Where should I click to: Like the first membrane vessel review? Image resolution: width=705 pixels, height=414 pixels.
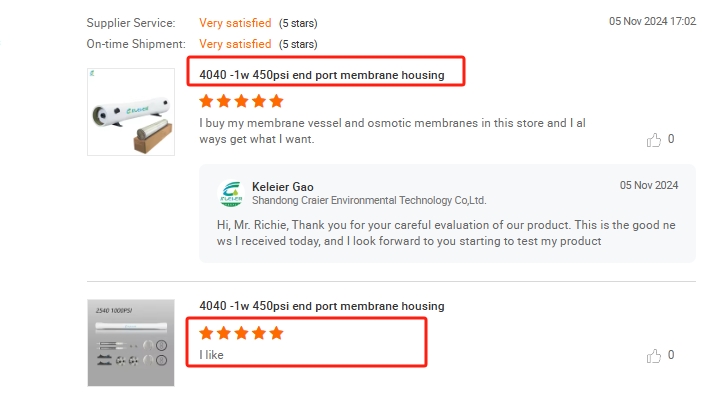(x=654, y=140)
